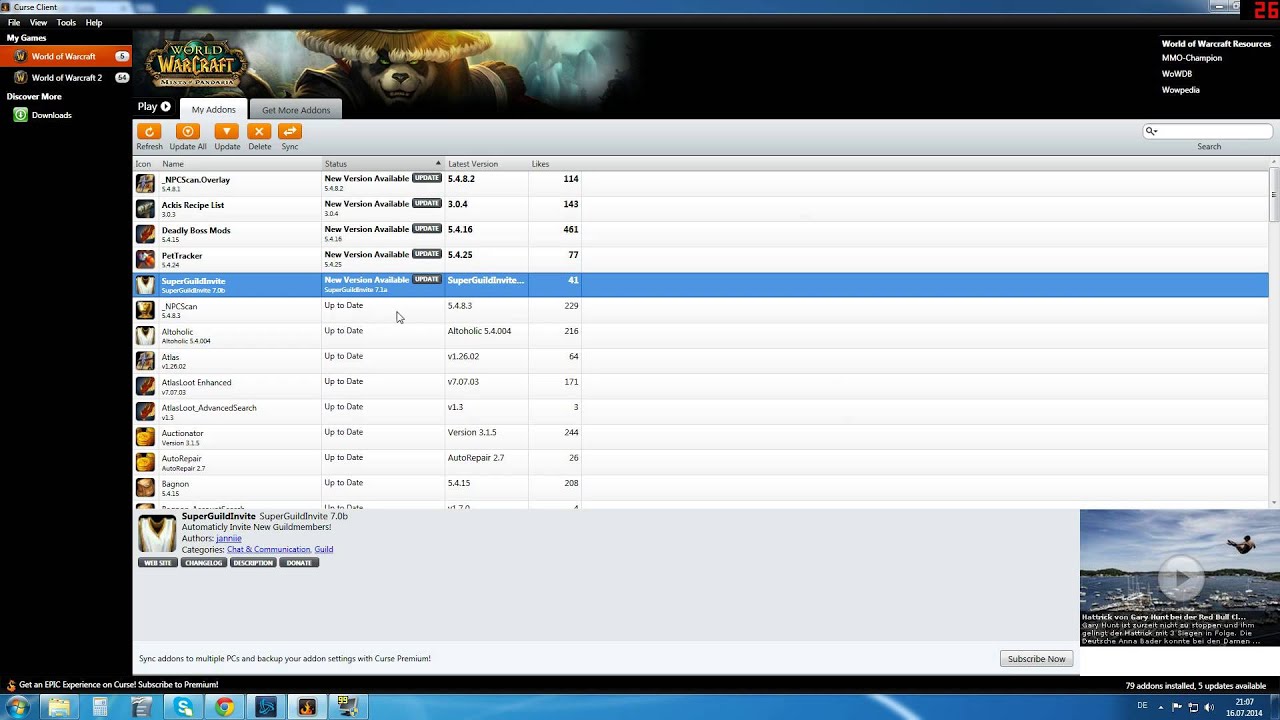
Task: Open Skype from the taskbar
Action: (x=184, y=707)
